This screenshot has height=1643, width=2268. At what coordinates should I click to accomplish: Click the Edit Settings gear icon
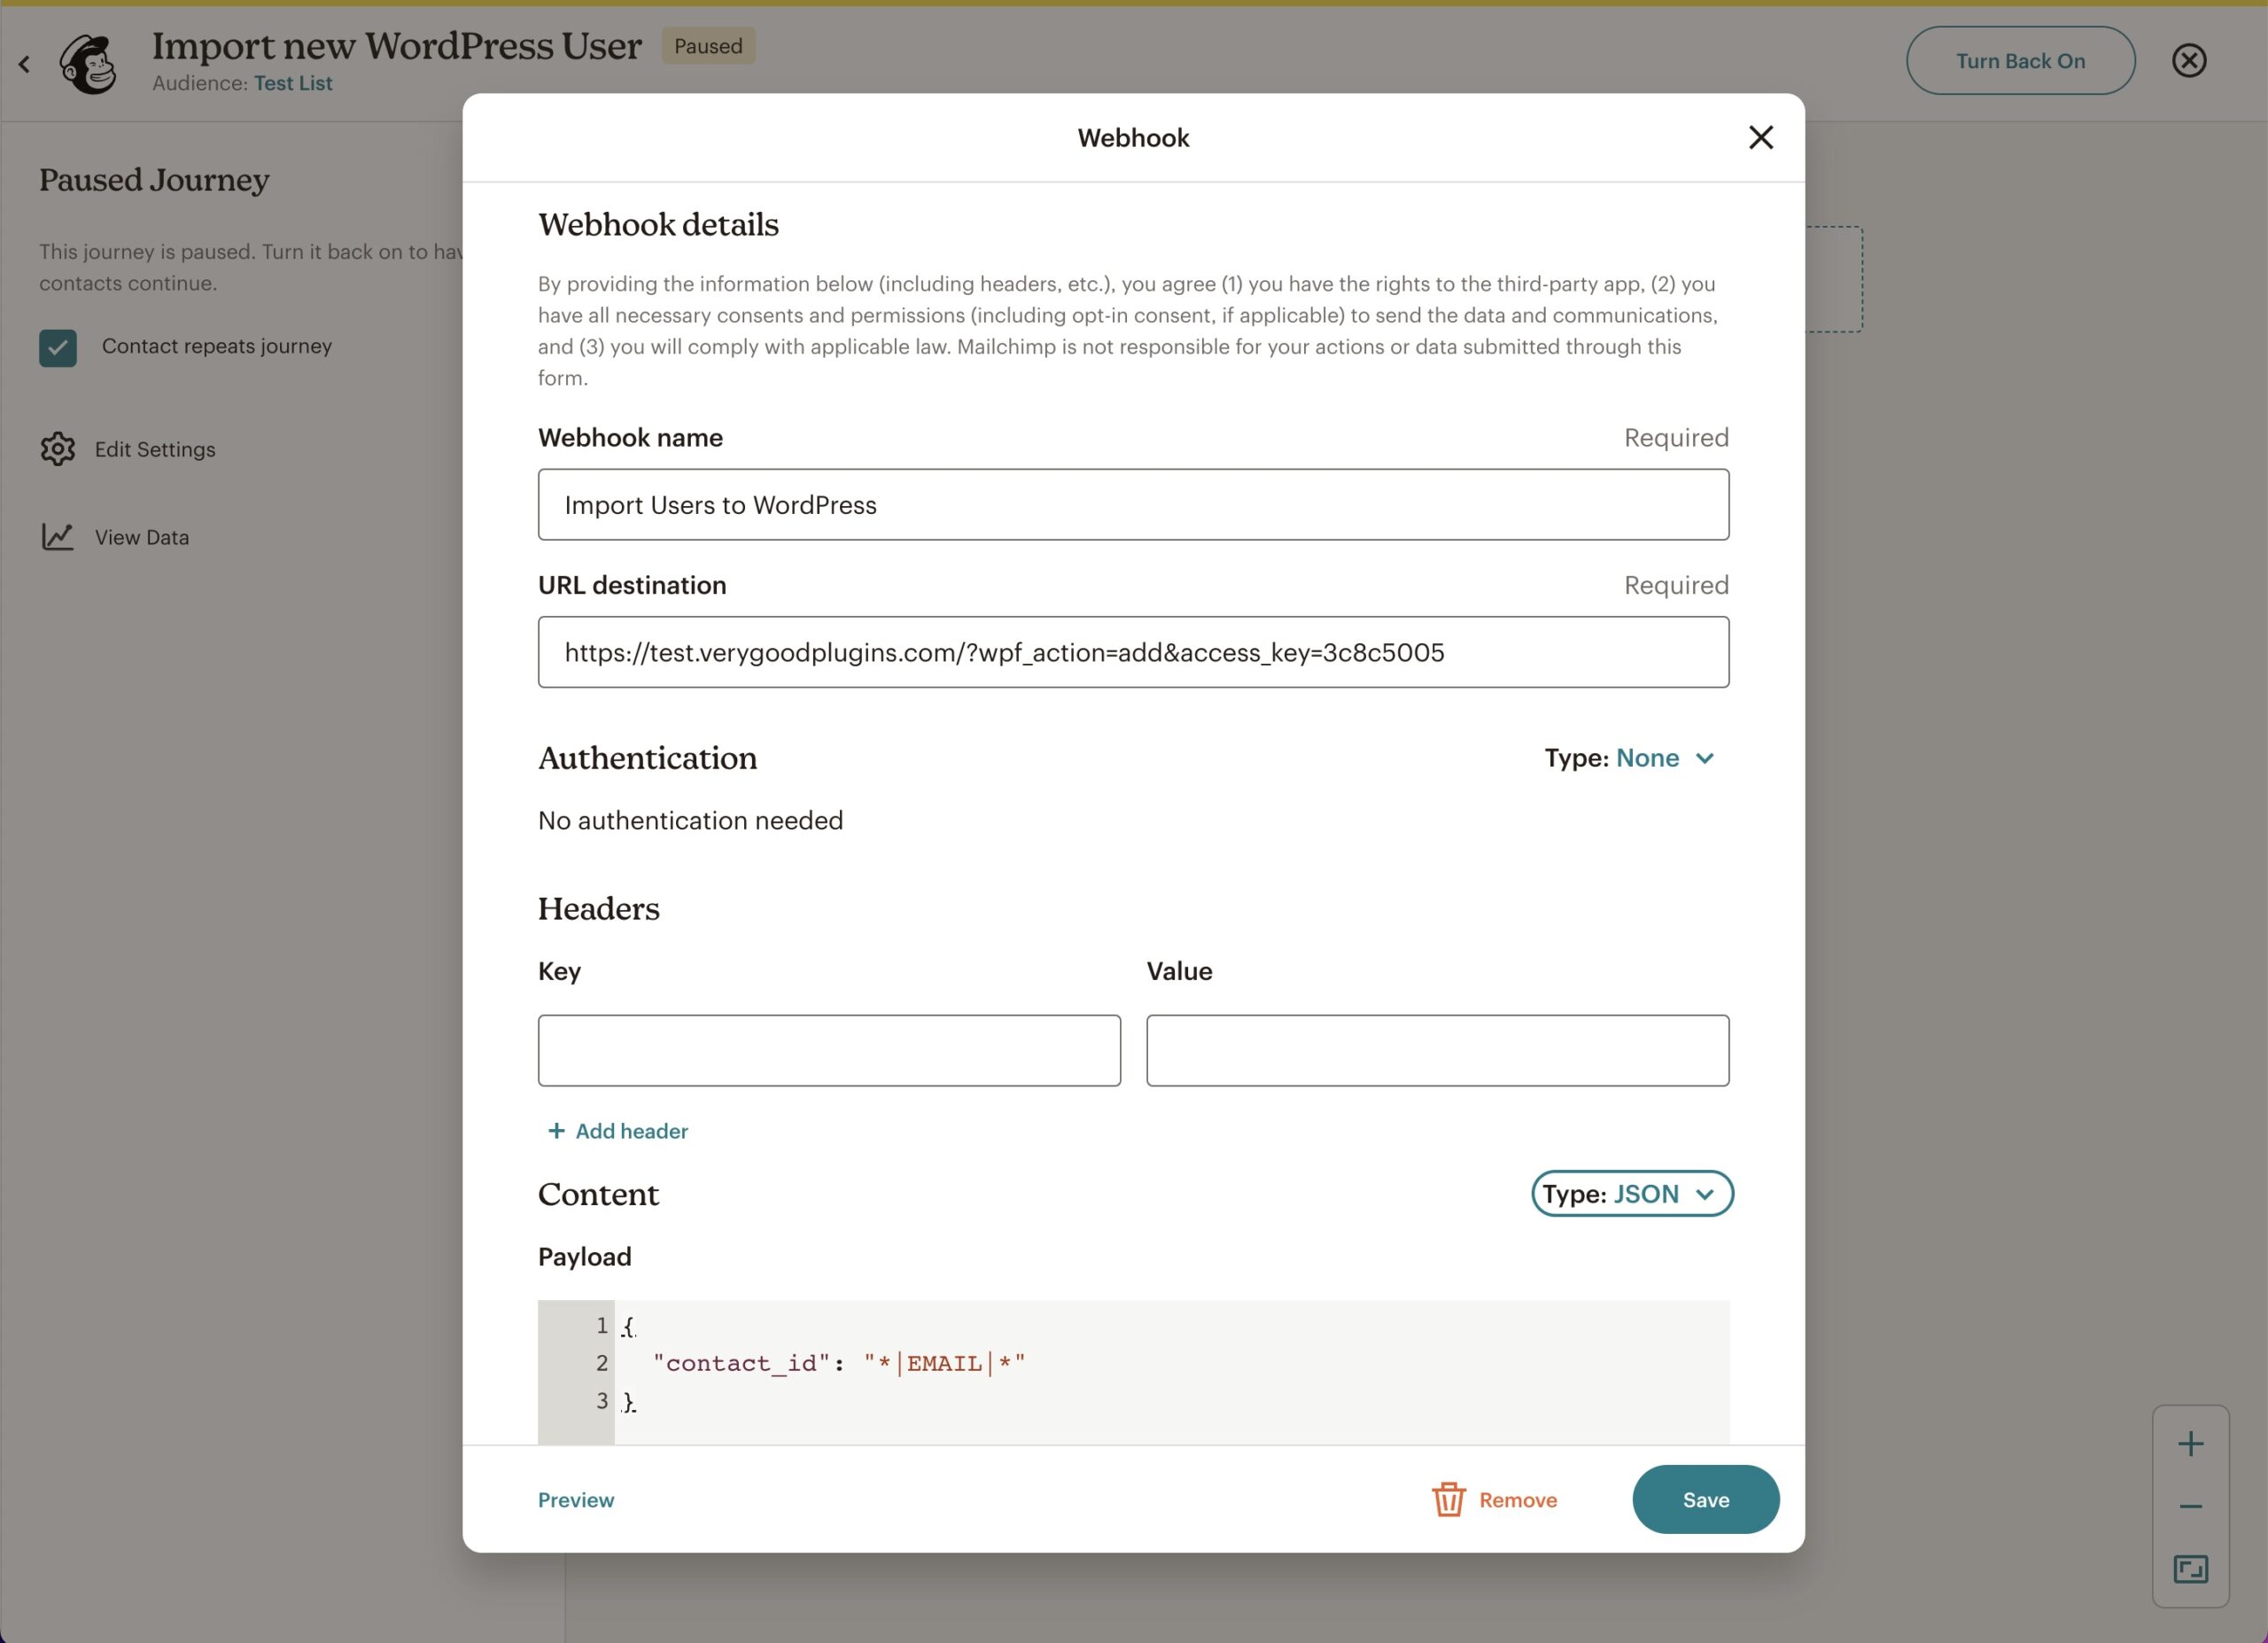pyautogui.click(x=58, y=449)
